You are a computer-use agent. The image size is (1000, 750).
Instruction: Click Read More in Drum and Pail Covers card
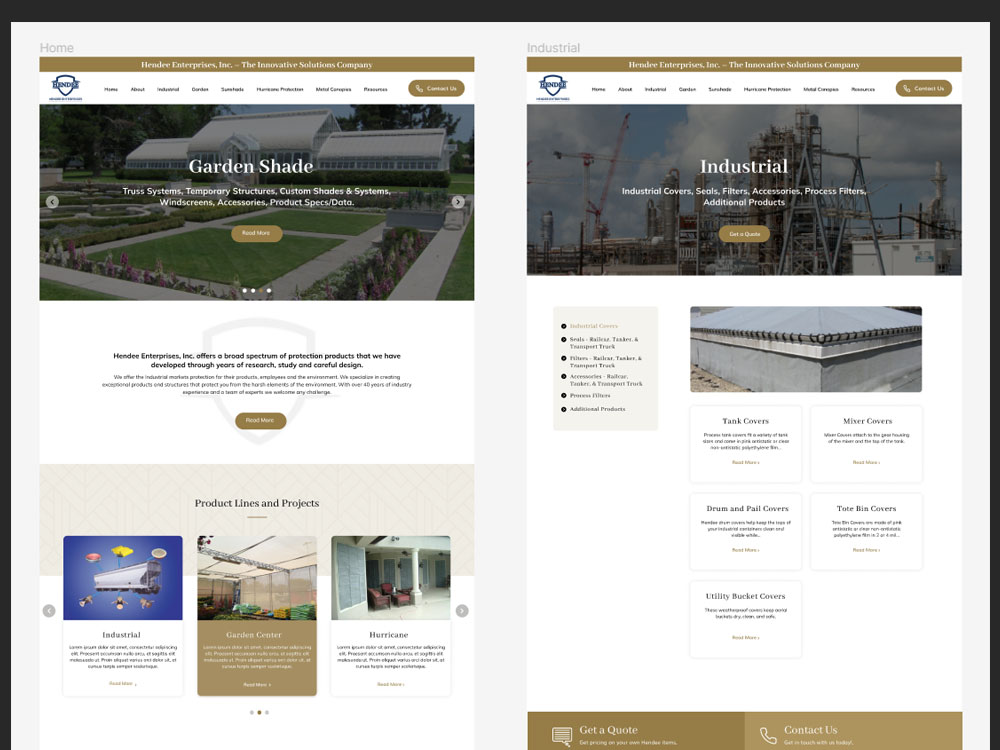pyautogui.click(x=746, y=550)
